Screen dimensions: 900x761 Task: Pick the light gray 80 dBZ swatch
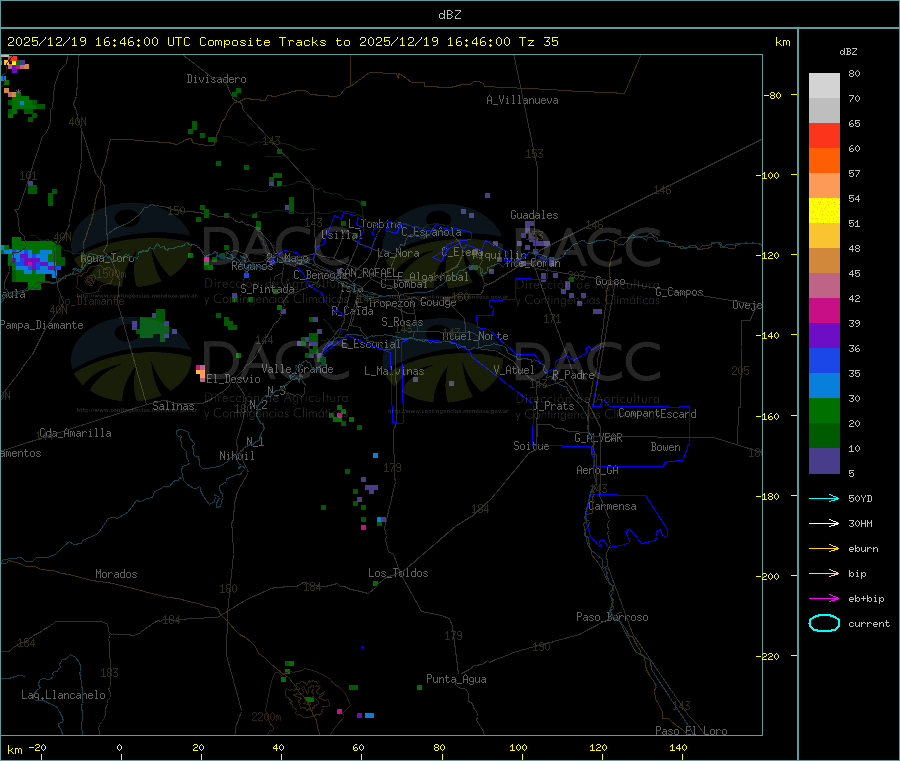click(824, 86)
